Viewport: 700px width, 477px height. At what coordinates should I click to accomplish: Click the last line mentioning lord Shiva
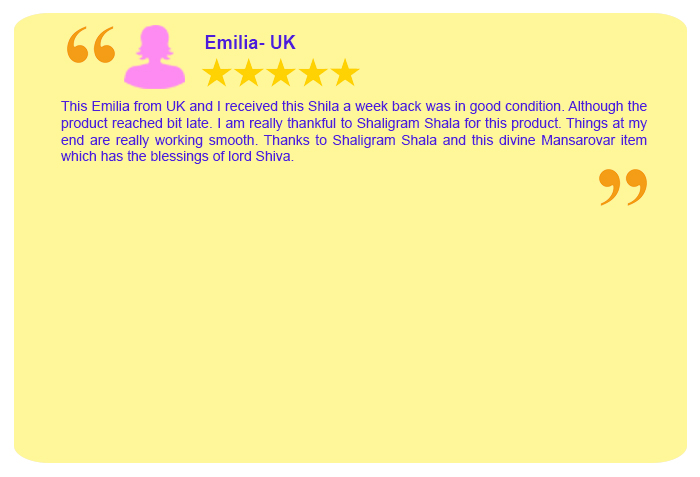[x=177, y=156]
